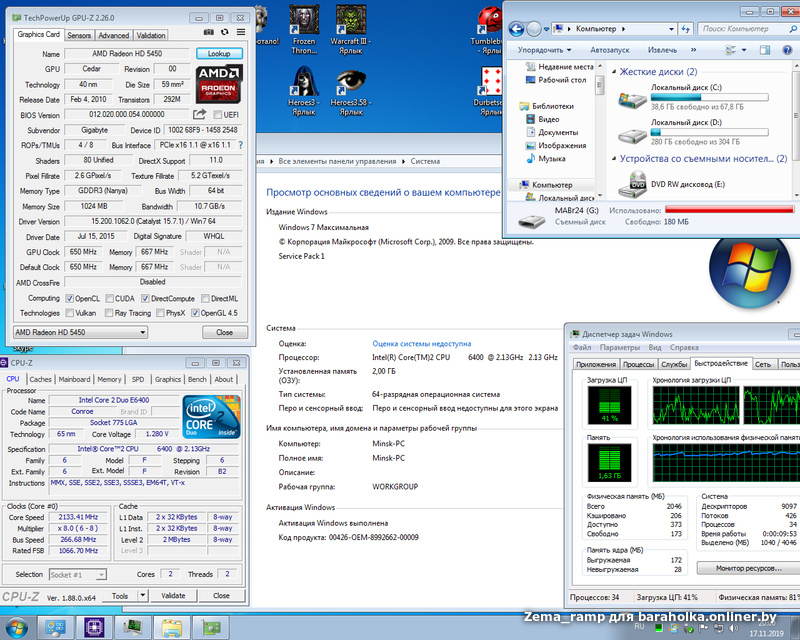This screenshot has height=640, width=800.
Task: Click the BIOS export share icon in GPU-Z
Action: 199,114
